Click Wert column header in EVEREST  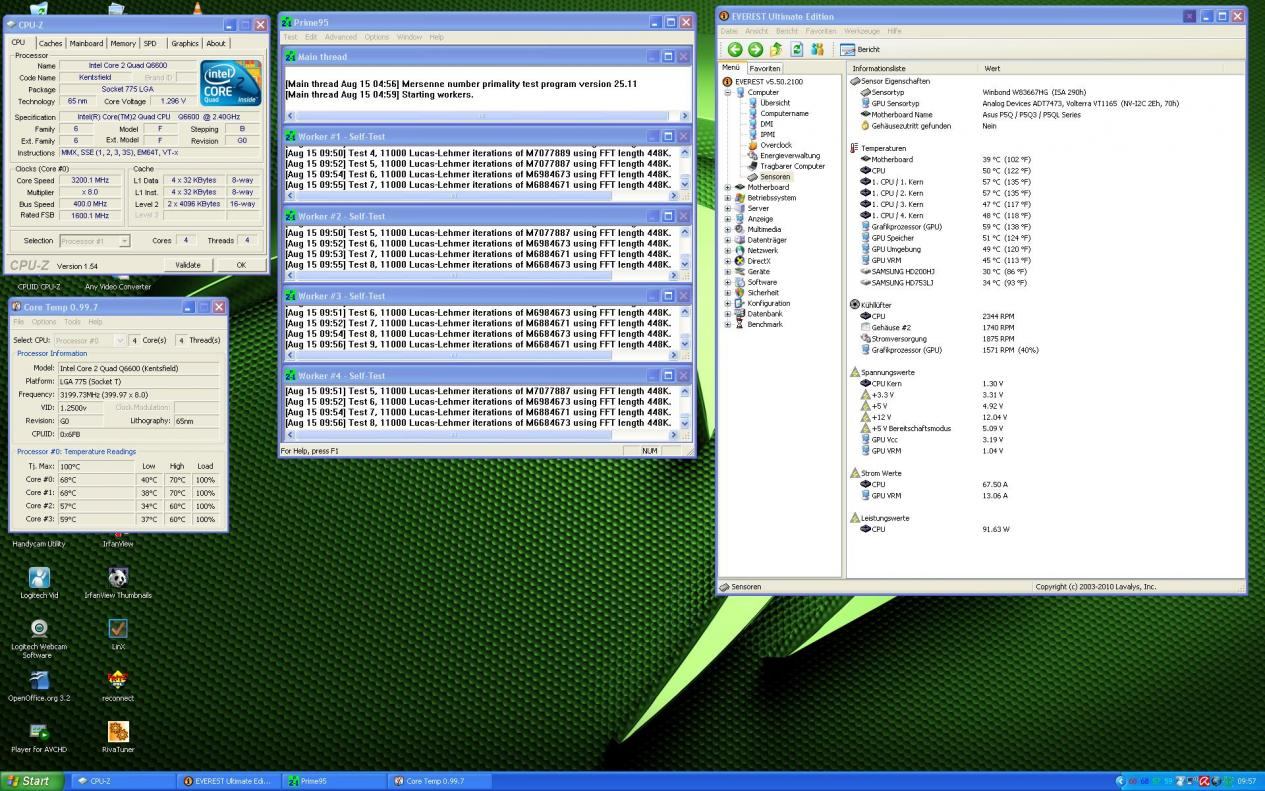1110,68
